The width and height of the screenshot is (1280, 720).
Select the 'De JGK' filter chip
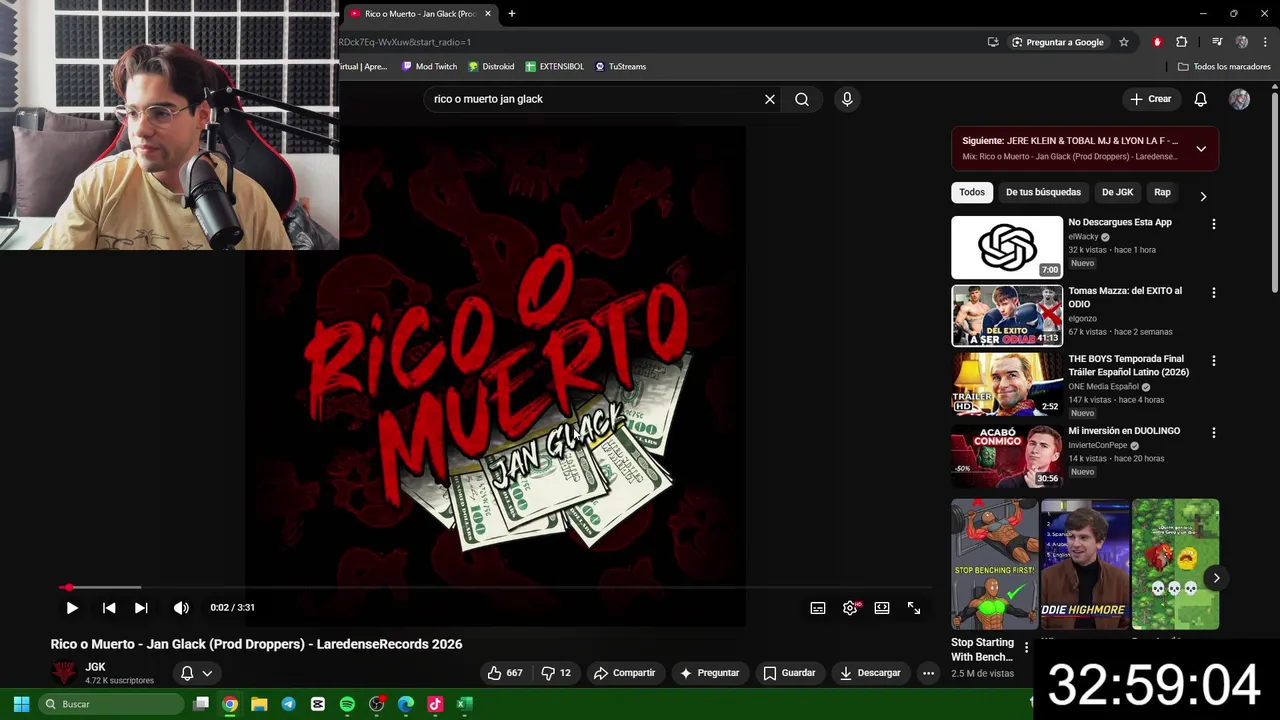click(x=1117, y=192)
